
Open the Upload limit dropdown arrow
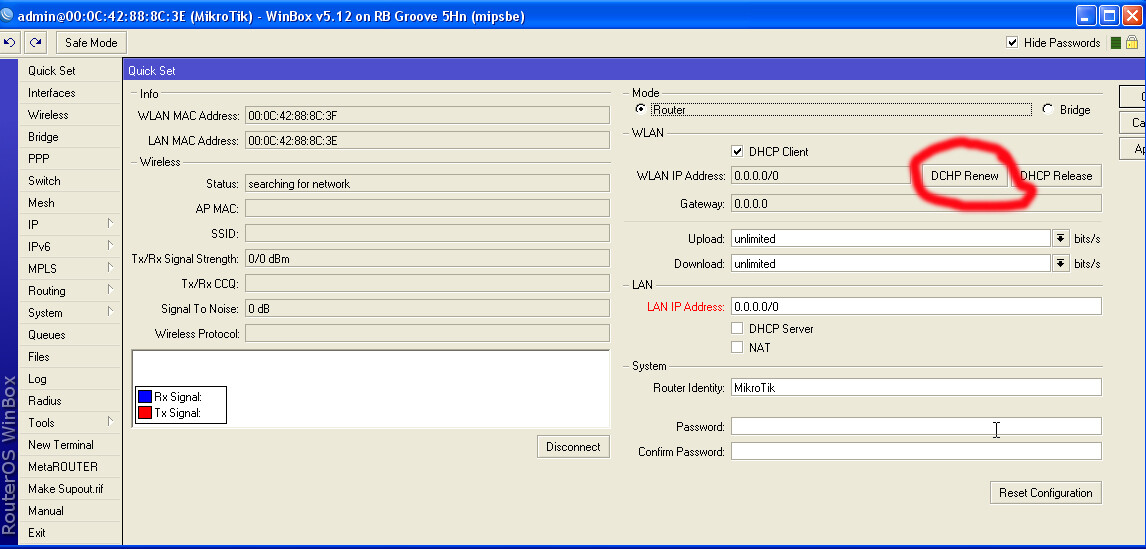pyautogui.click(x=1060, y=238)
